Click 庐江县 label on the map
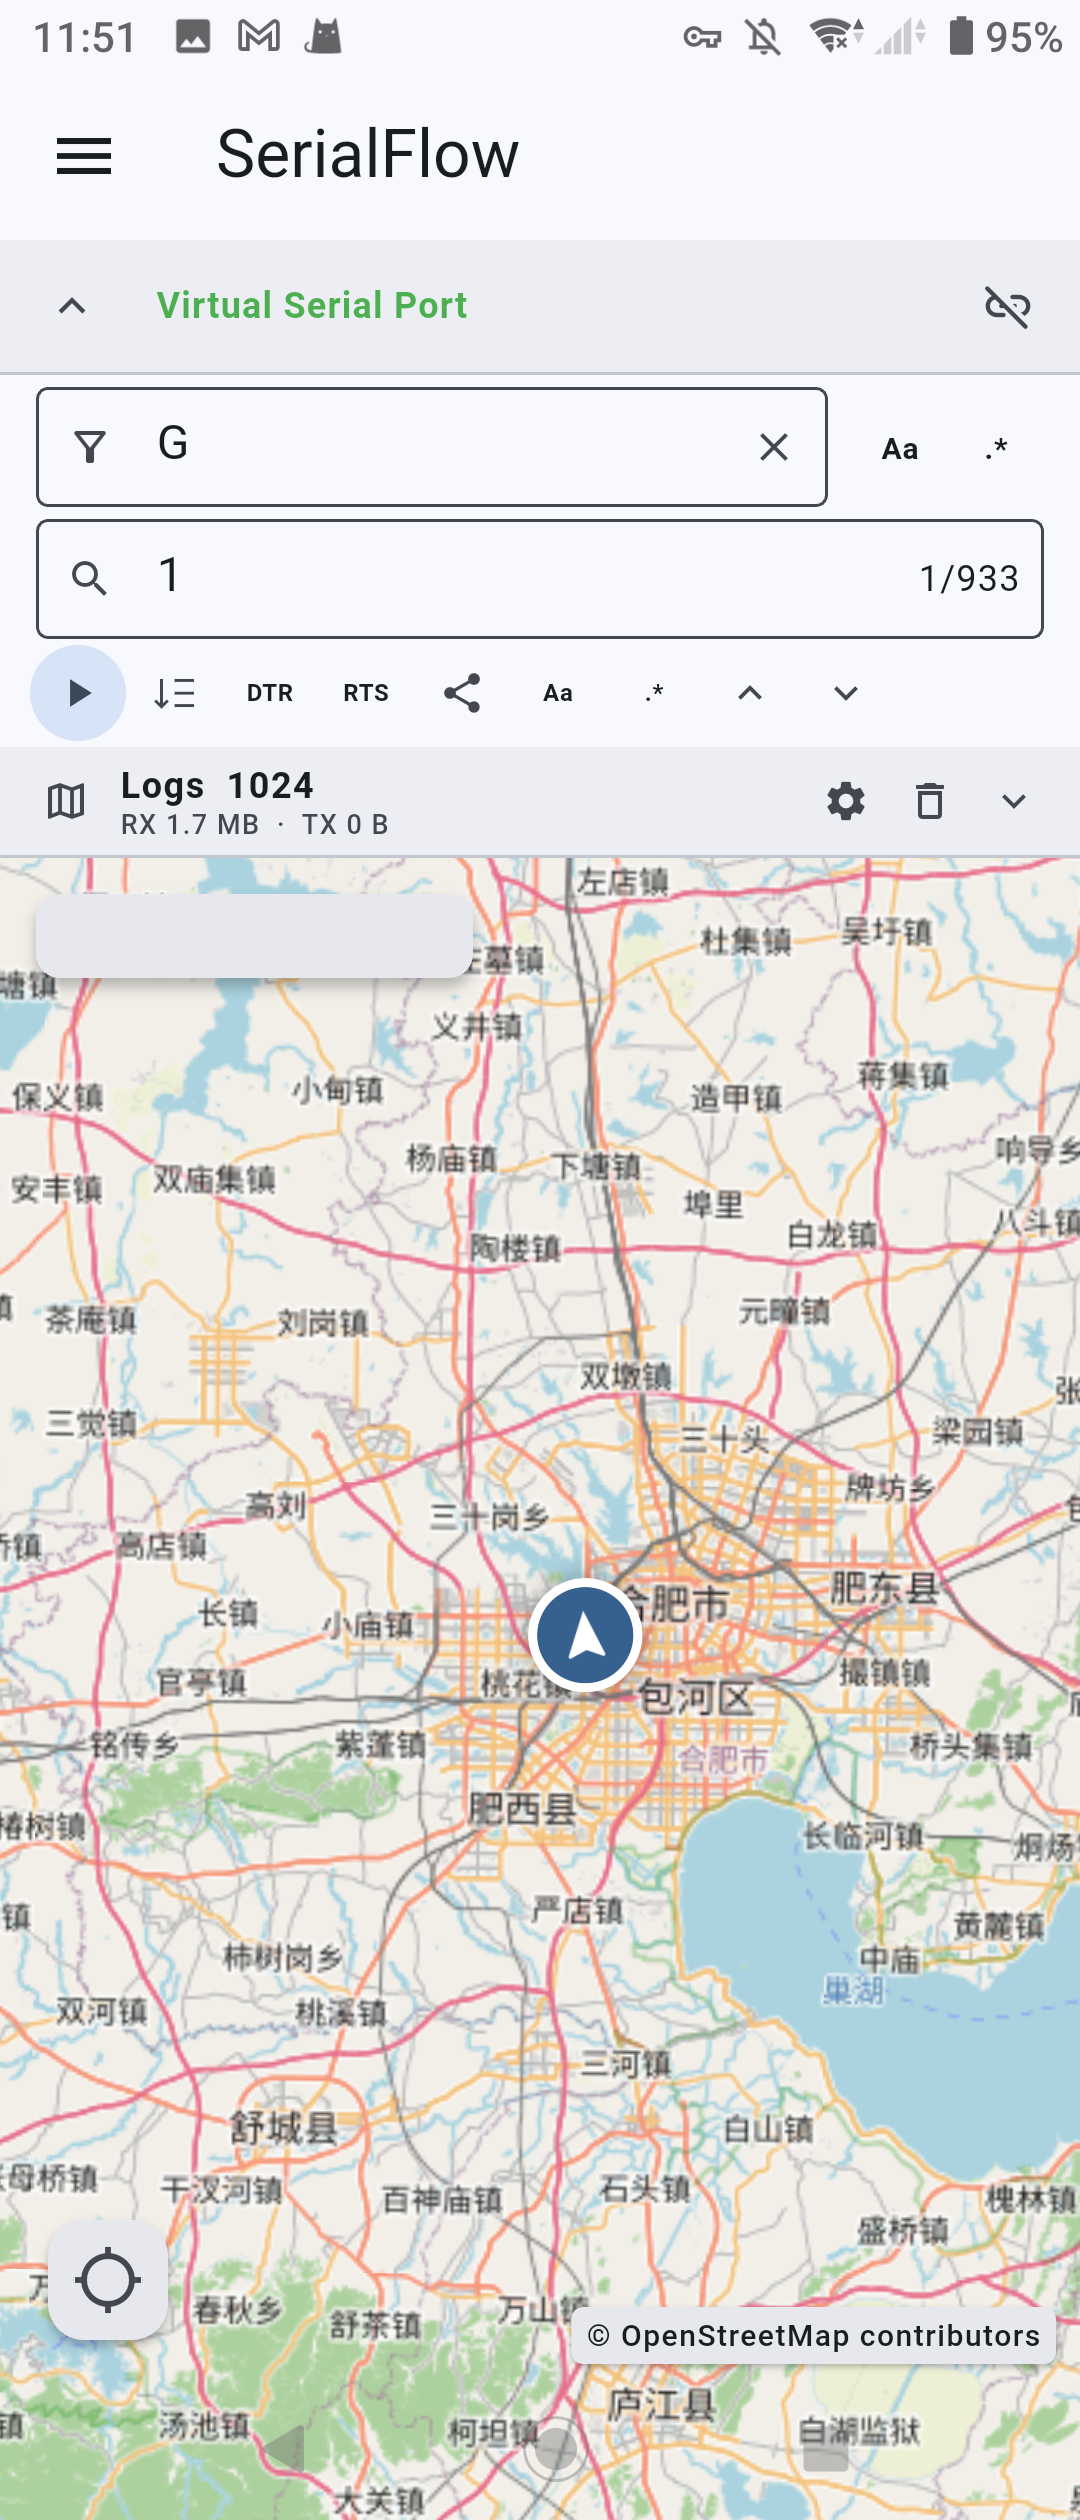This screenshot has width=1080, height=2520. (662, 2403)
